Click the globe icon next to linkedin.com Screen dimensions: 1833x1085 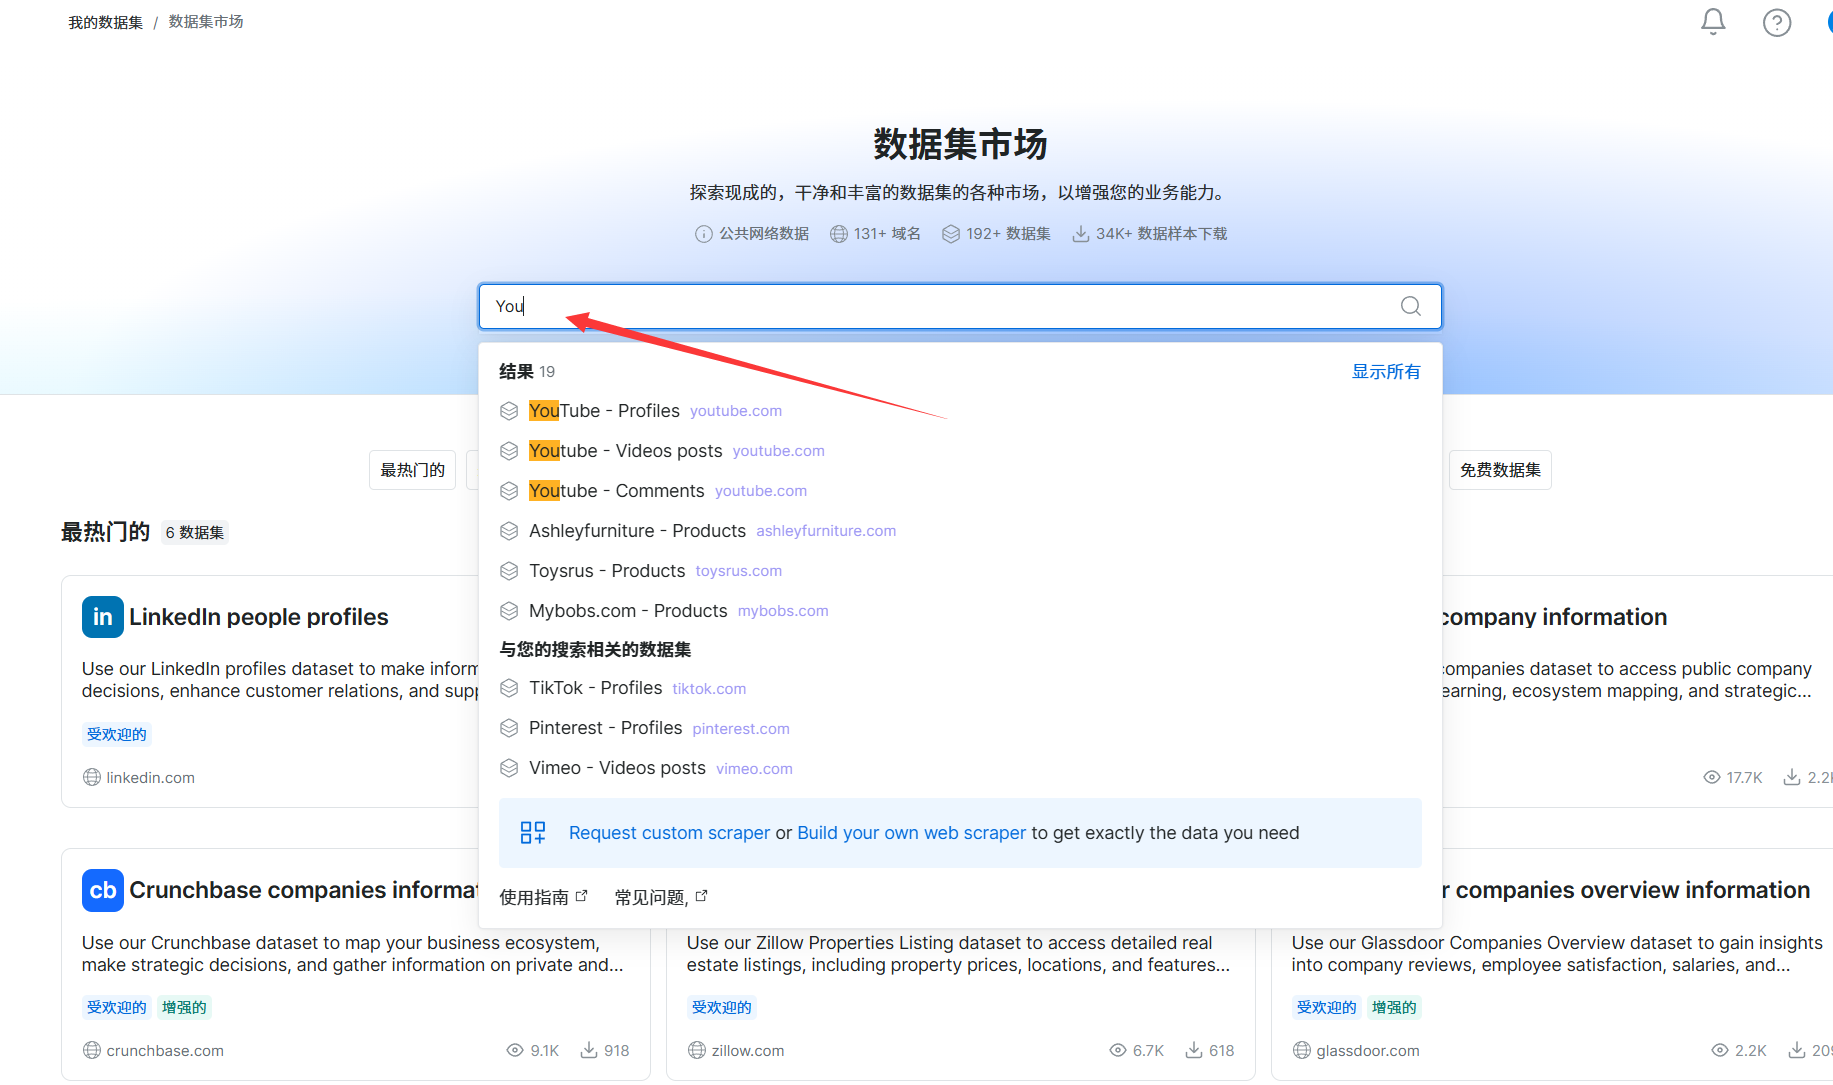coord(92,777)
